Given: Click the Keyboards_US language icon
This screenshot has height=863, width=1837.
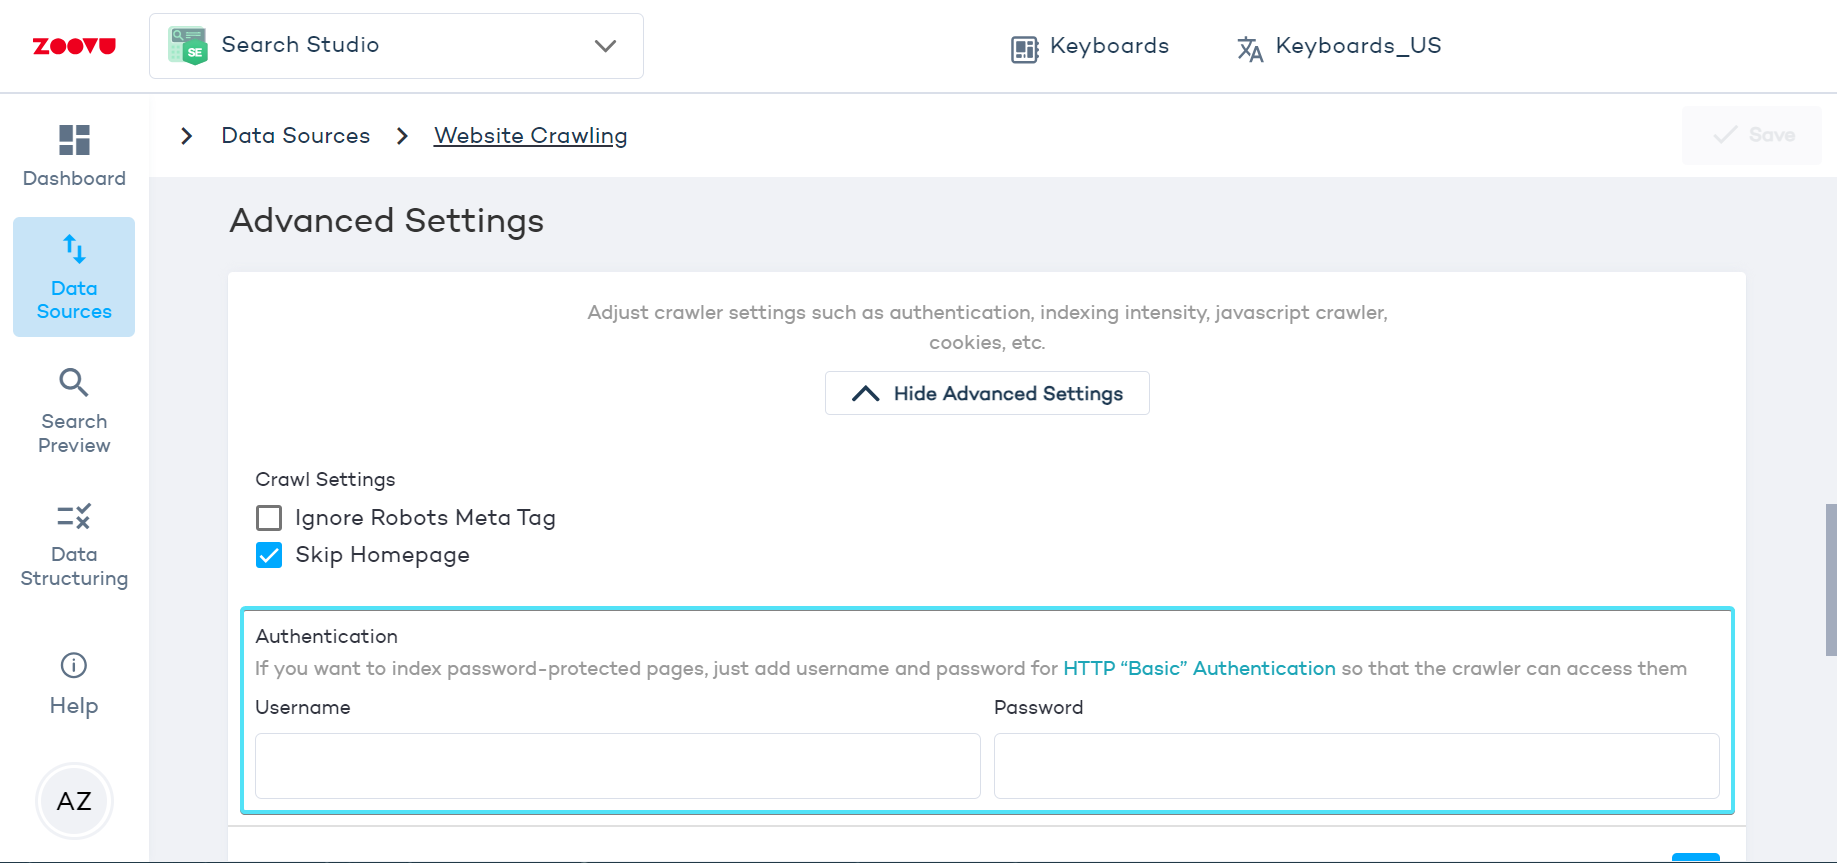Looking at the screenshot, I should tap(1250, 48).
